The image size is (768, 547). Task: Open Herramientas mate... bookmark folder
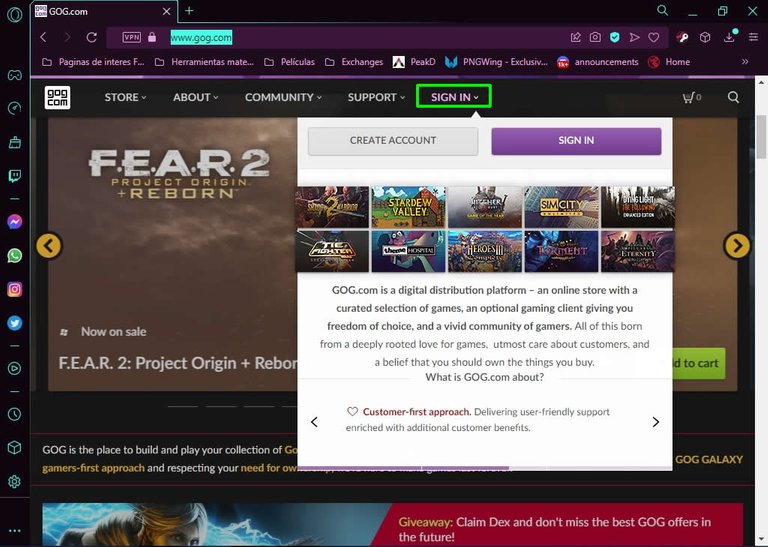(204, 62)
